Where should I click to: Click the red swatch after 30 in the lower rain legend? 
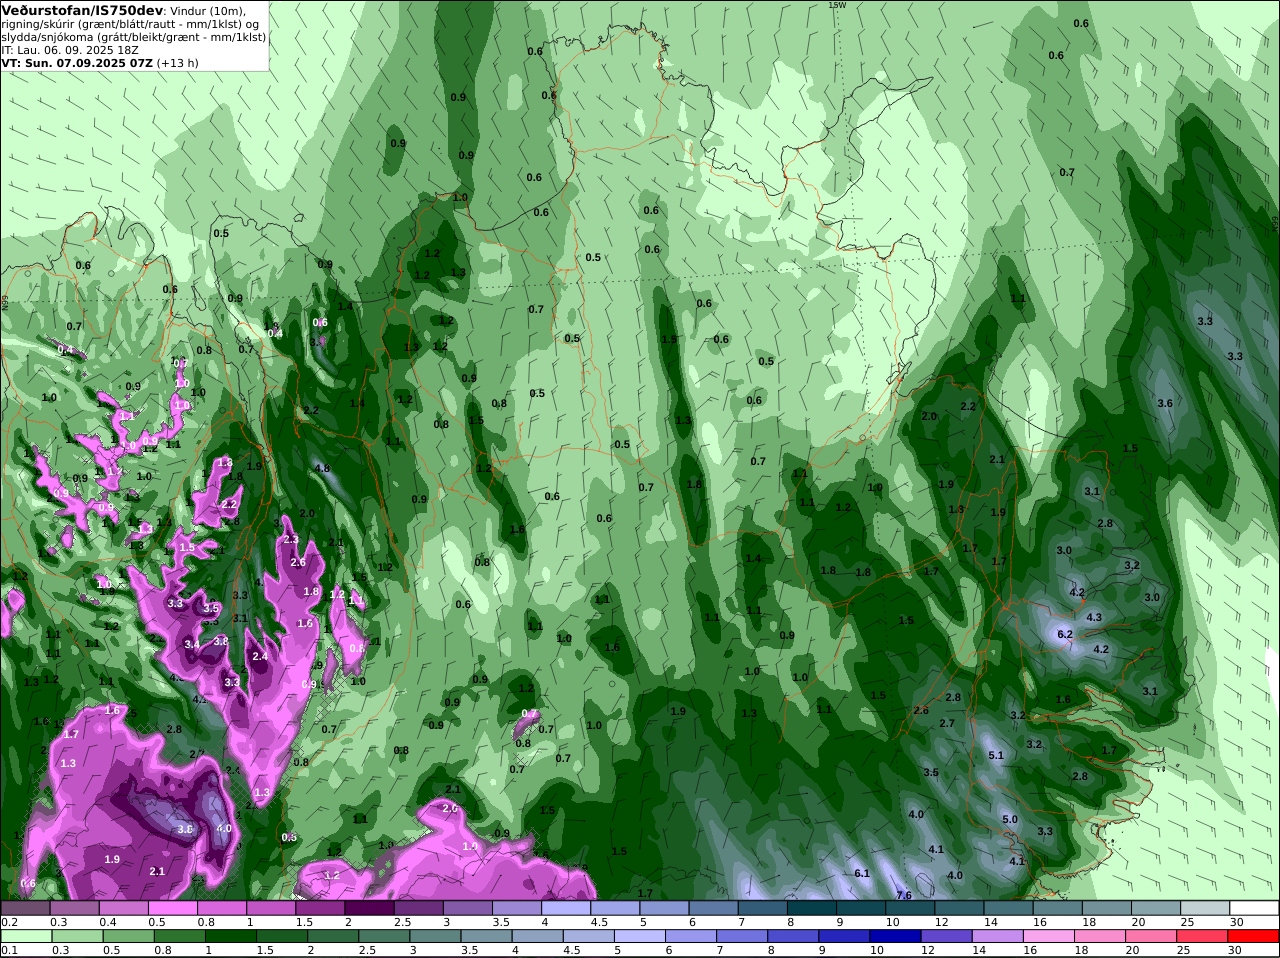click(x=1254, y=936)
